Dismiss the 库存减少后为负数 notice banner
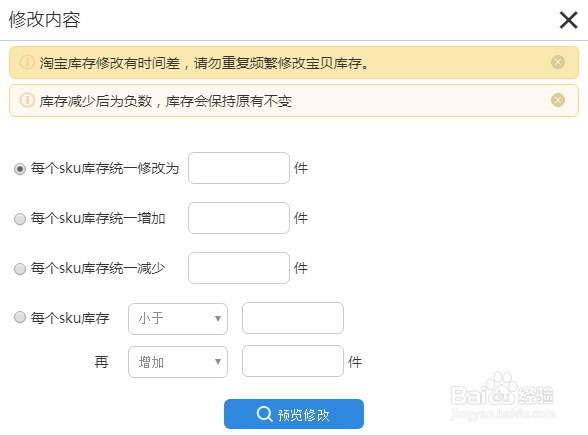The height and width of the screenshot is (435, 588). tap(558, 100)
